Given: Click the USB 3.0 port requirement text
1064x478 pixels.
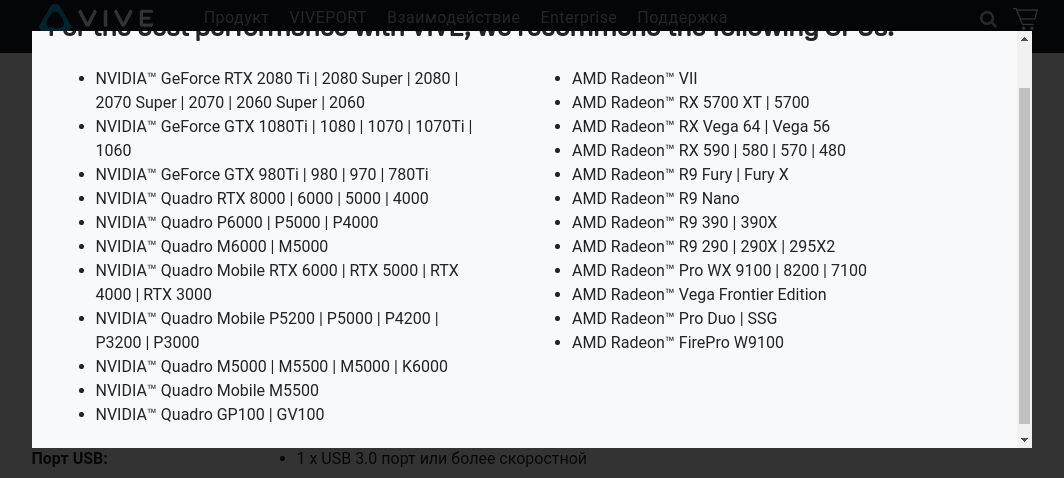Looking at the screenshot, I should tap(441, 458).
